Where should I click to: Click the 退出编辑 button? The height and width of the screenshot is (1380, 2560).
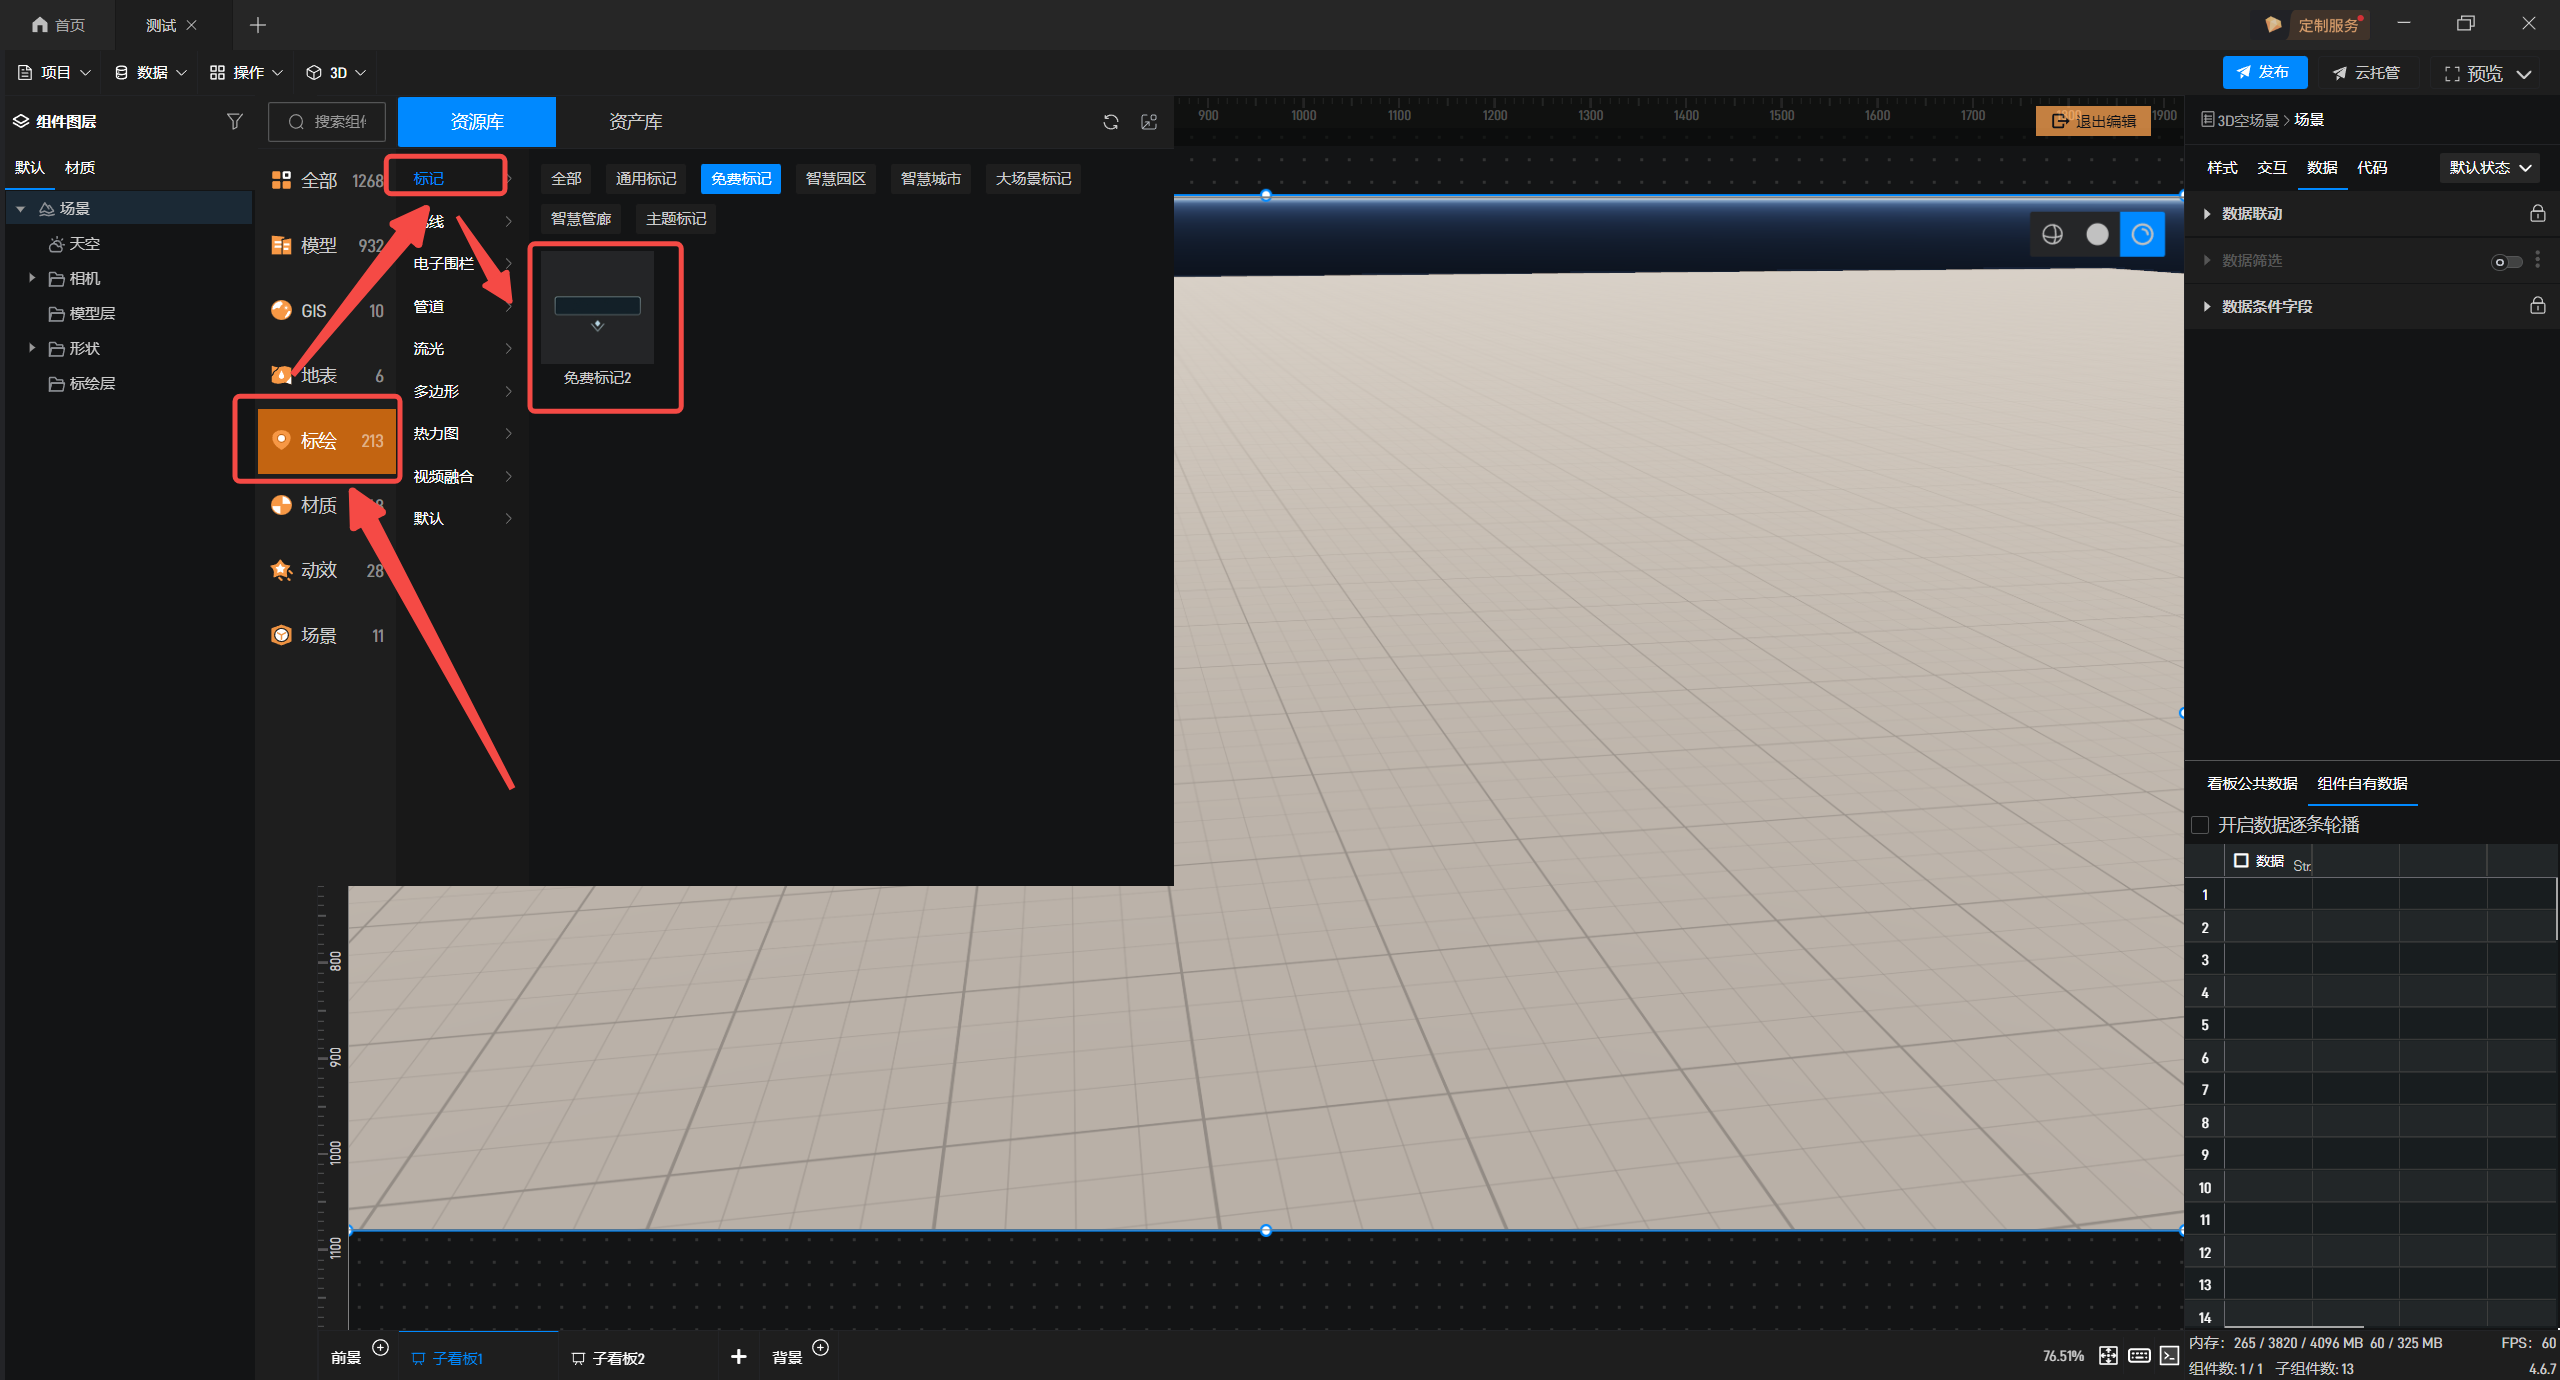[2093, 121]
